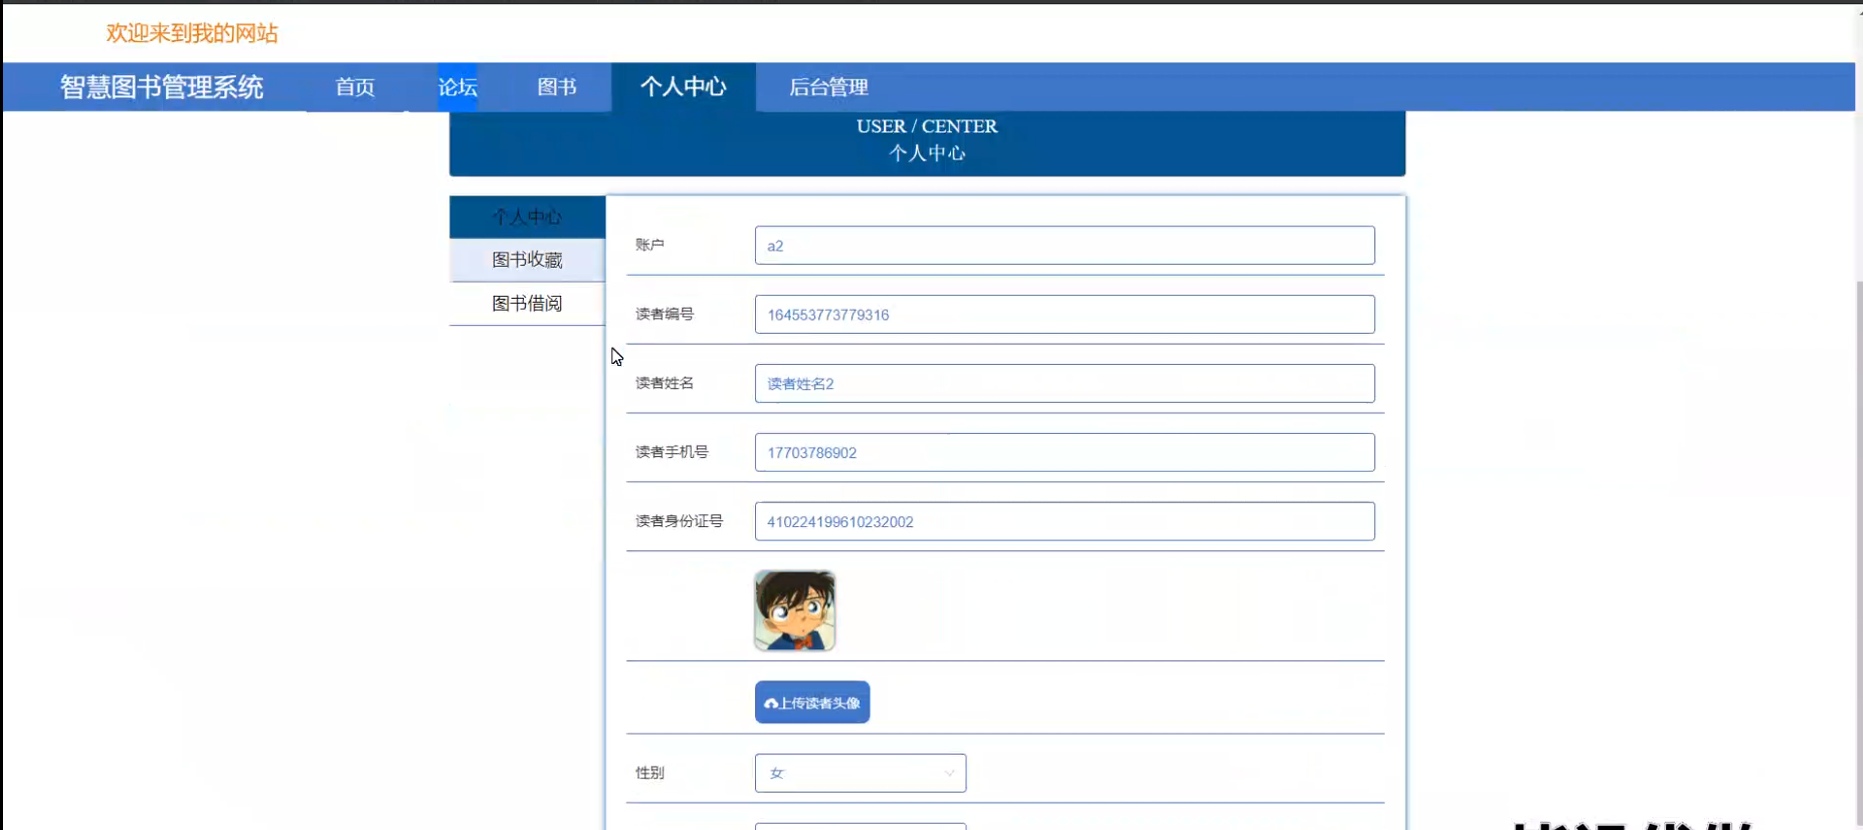1863x830 pixels.
Task: Click the 上传读者头像 upload button
Action: (x=812, y=702)
